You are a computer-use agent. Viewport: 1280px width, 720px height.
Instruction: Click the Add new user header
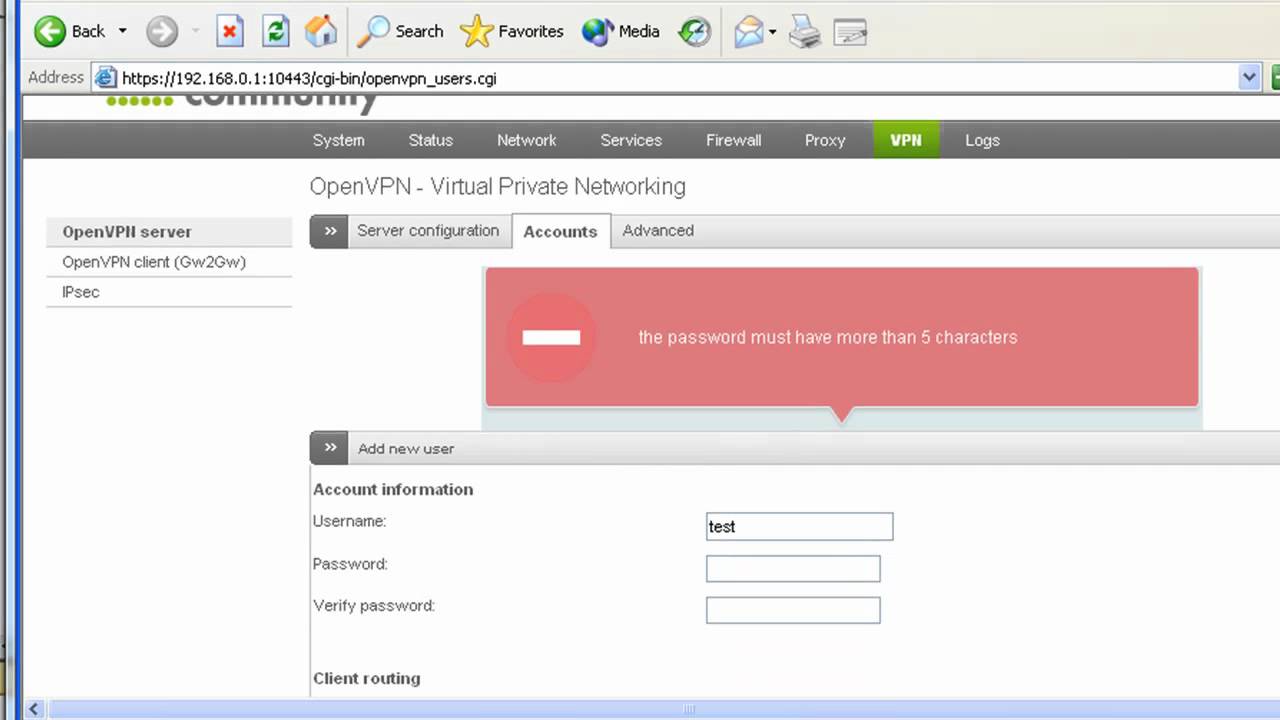click(406, 449)
